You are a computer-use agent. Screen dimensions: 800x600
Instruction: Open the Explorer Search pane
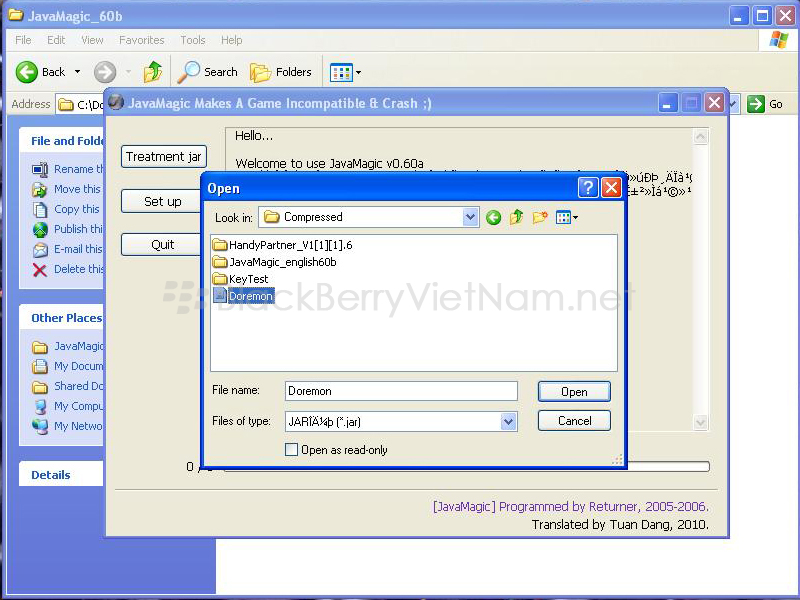[x=208, y=72]
